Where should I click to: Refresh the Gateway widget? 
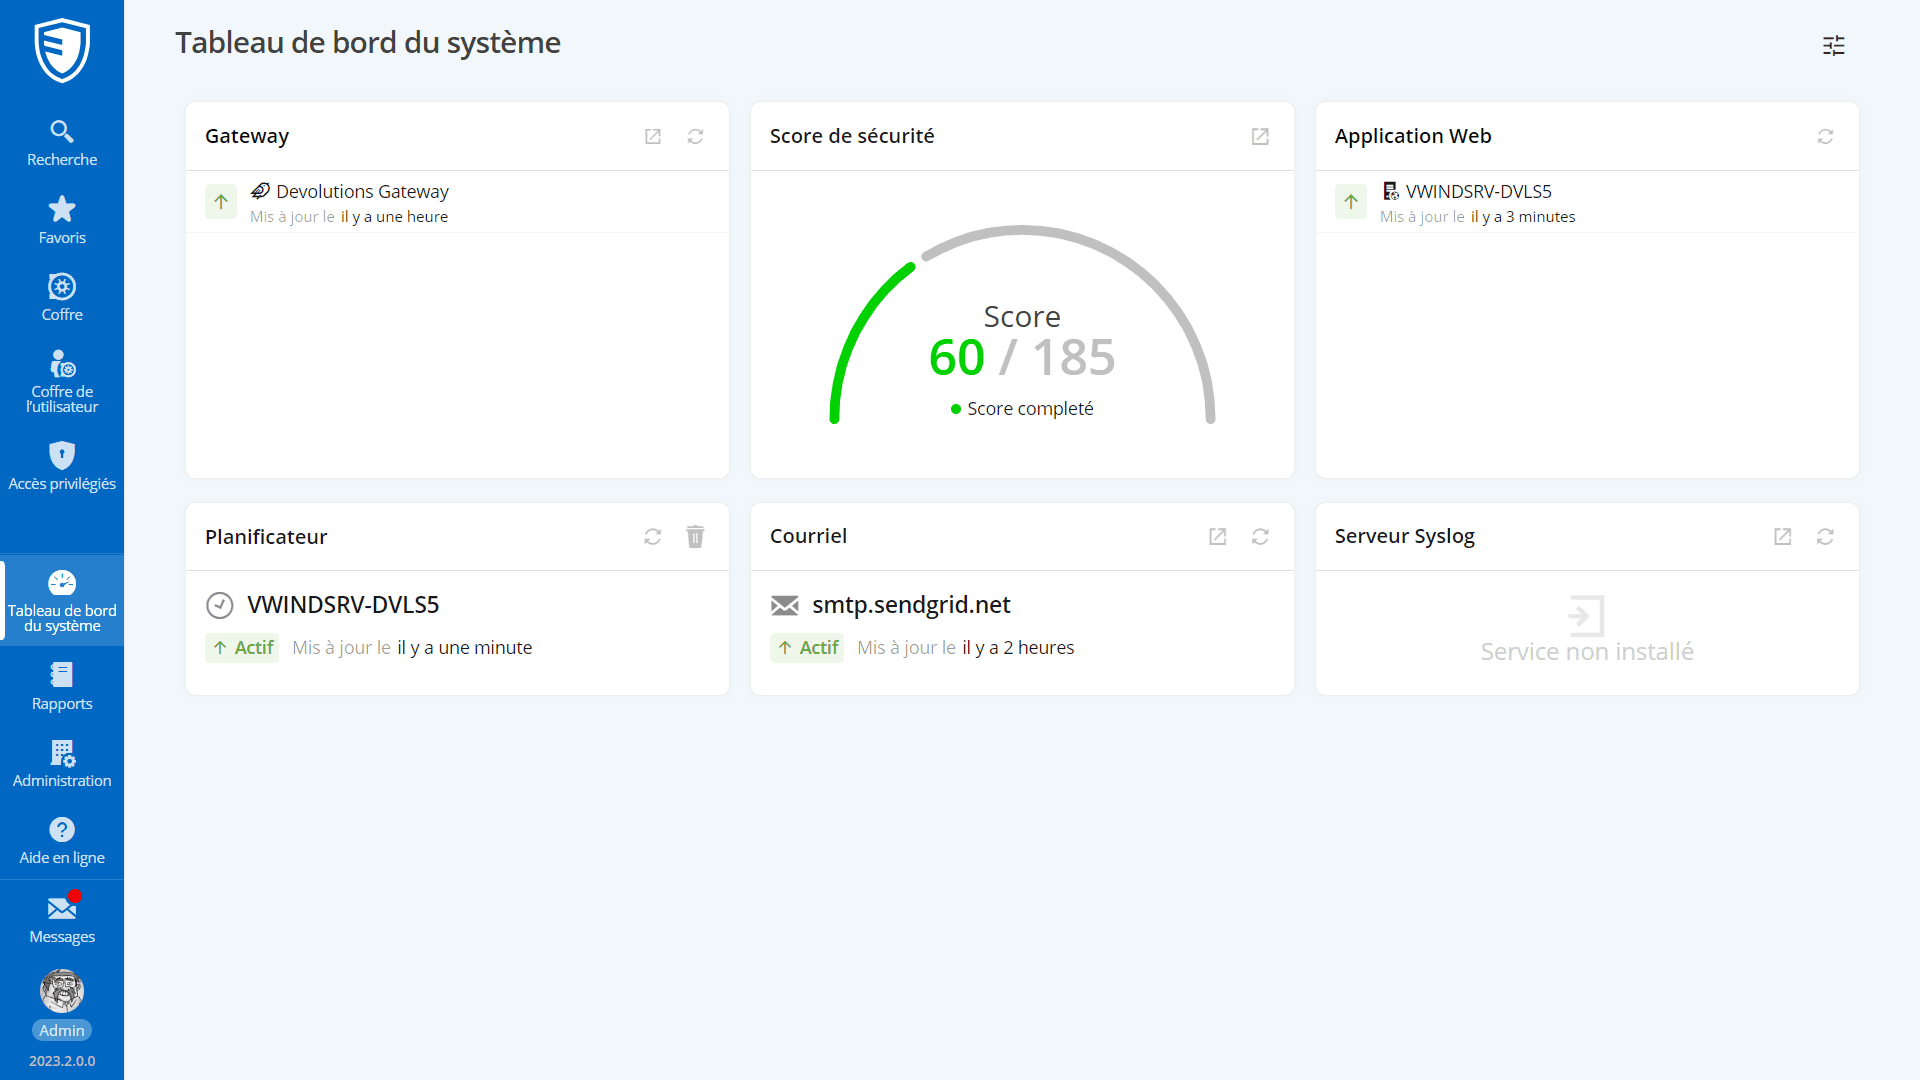(695, 136)
